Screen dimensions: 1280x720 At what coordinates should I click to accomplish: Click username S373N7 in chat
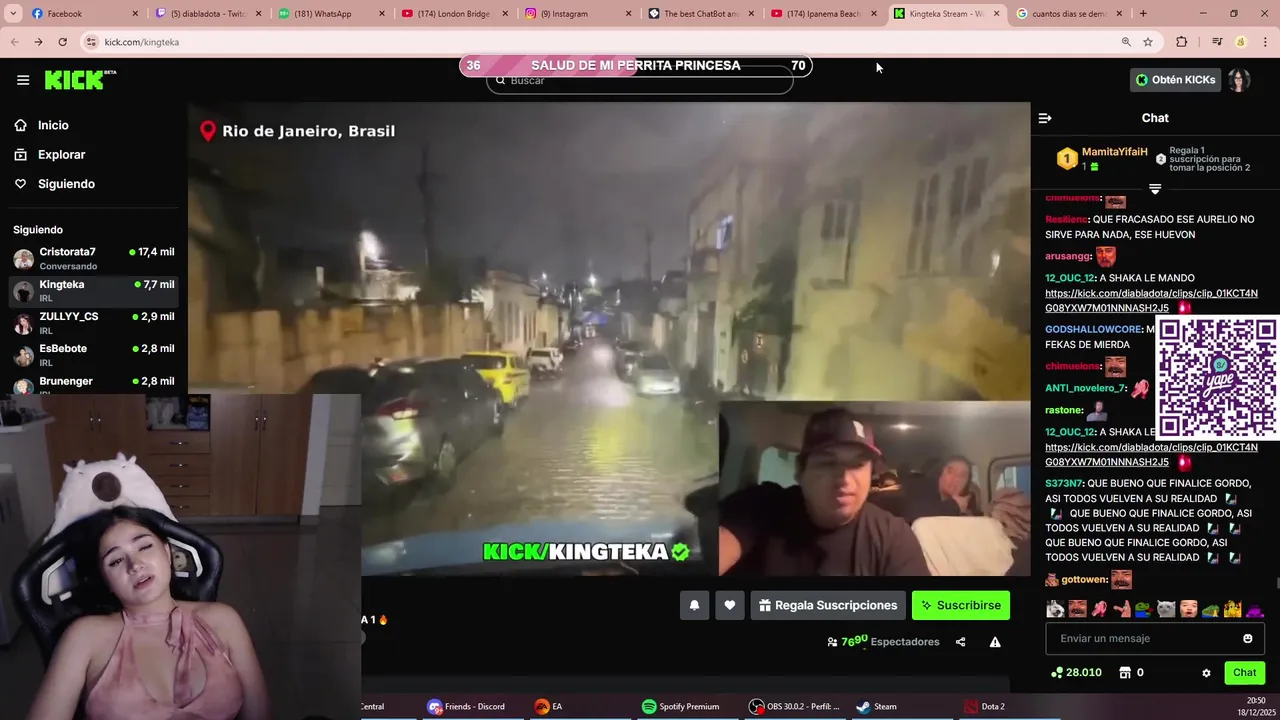click(x=1064, y=484)
